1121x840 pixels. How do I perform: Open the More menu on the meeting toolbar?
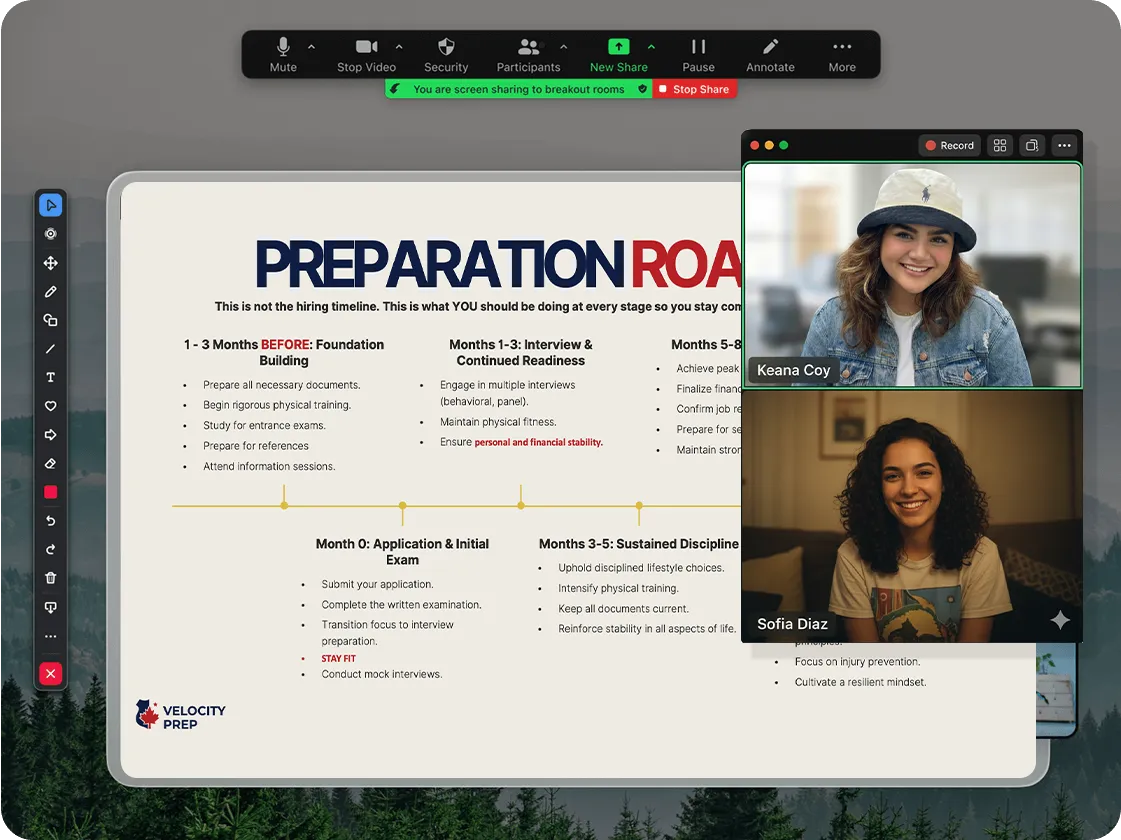841,47
